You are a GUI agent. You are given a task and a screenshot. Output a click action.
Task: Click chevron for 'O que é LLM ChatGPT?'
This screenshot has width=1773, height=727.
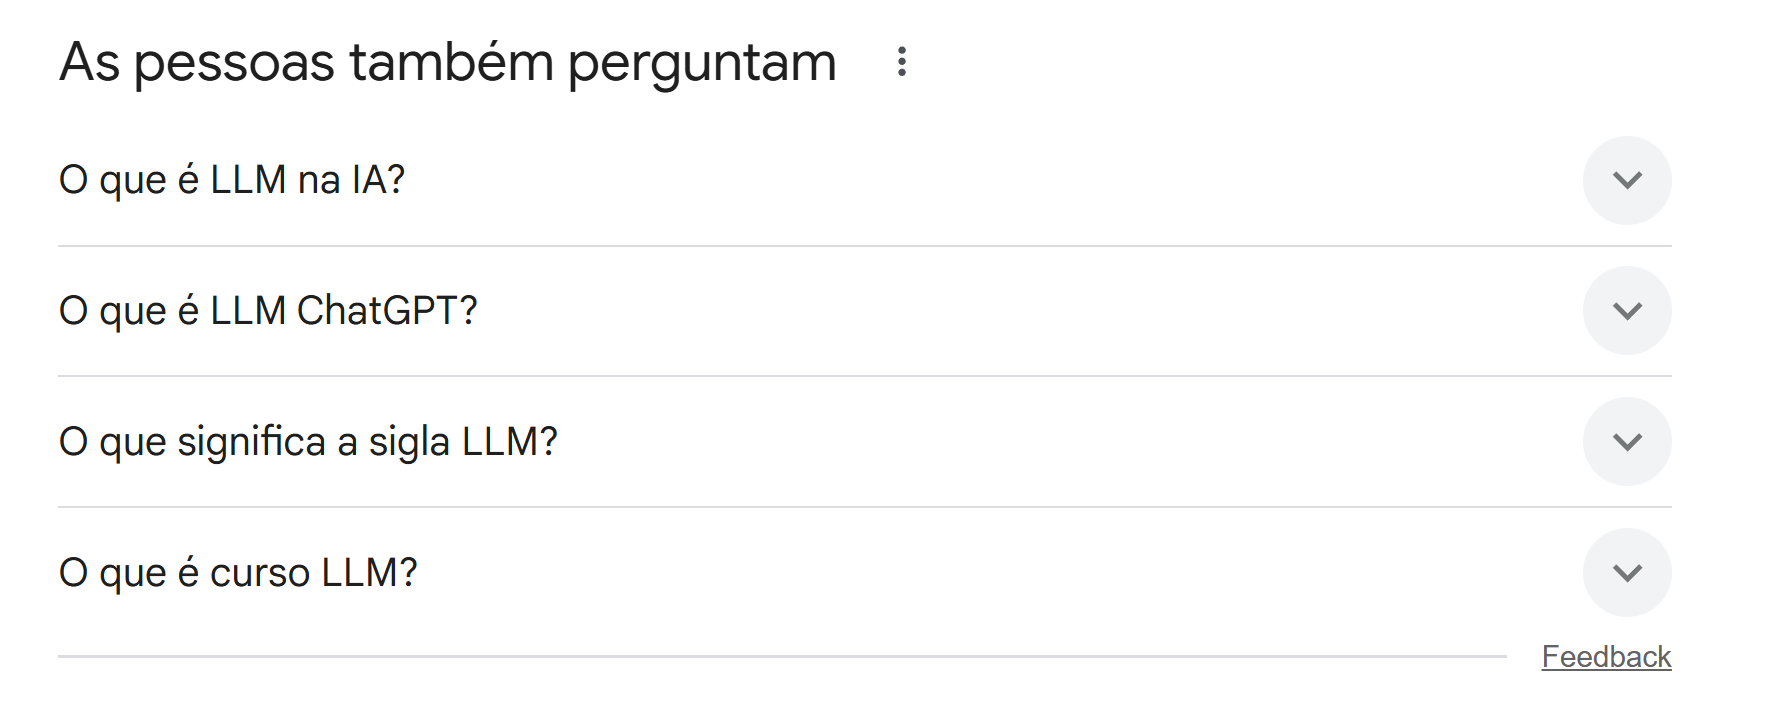click(1626, 311)
